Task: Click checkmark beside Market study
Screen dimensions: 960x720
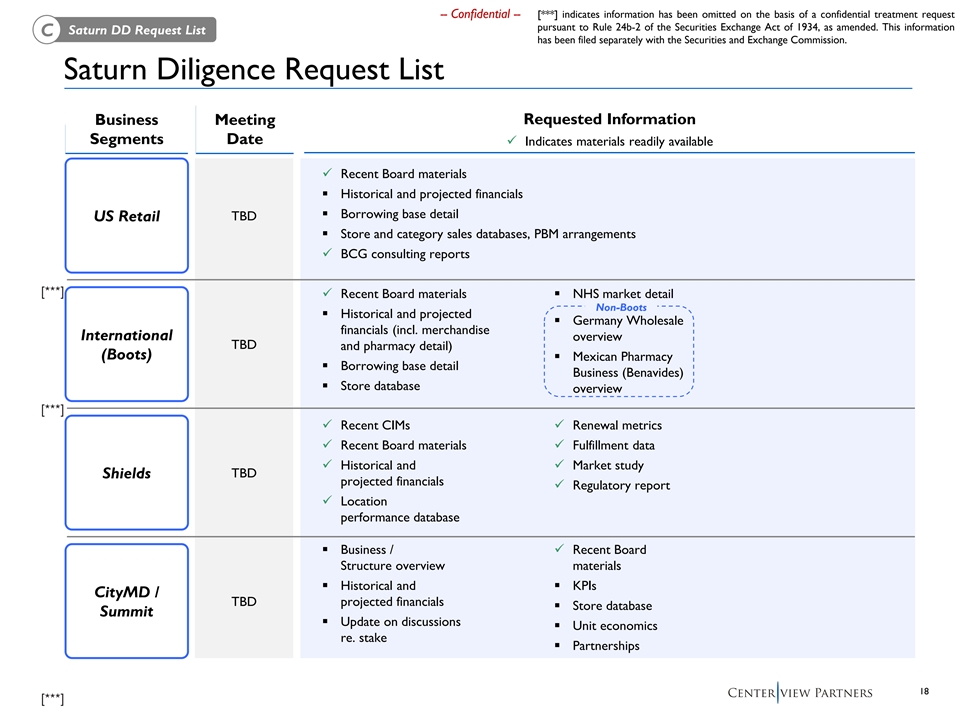Action: pos(560,464)
